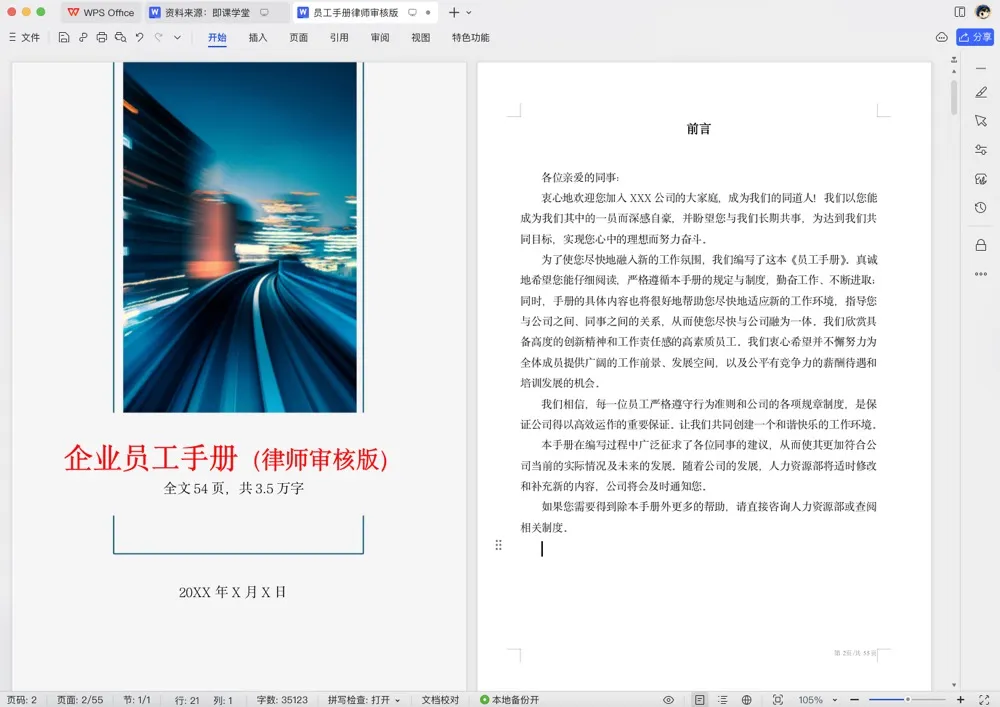Open the user avatar profile
Screen dimensions: 1000x707
(983, 12)
